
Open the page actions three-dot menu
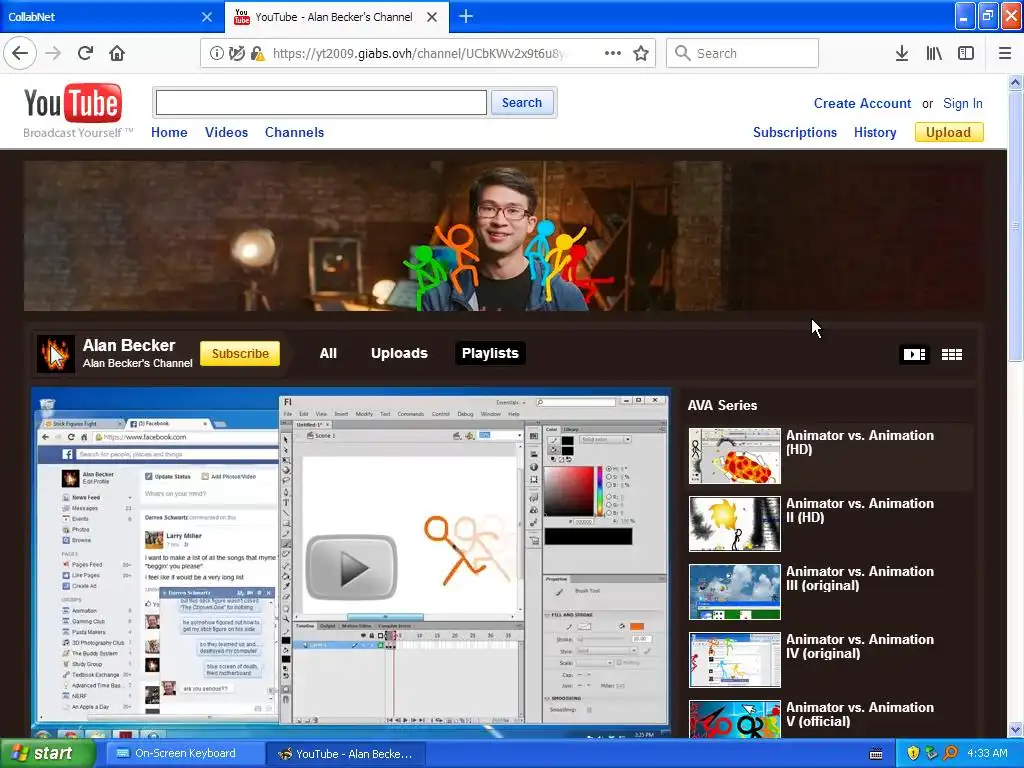click(613, 54)
